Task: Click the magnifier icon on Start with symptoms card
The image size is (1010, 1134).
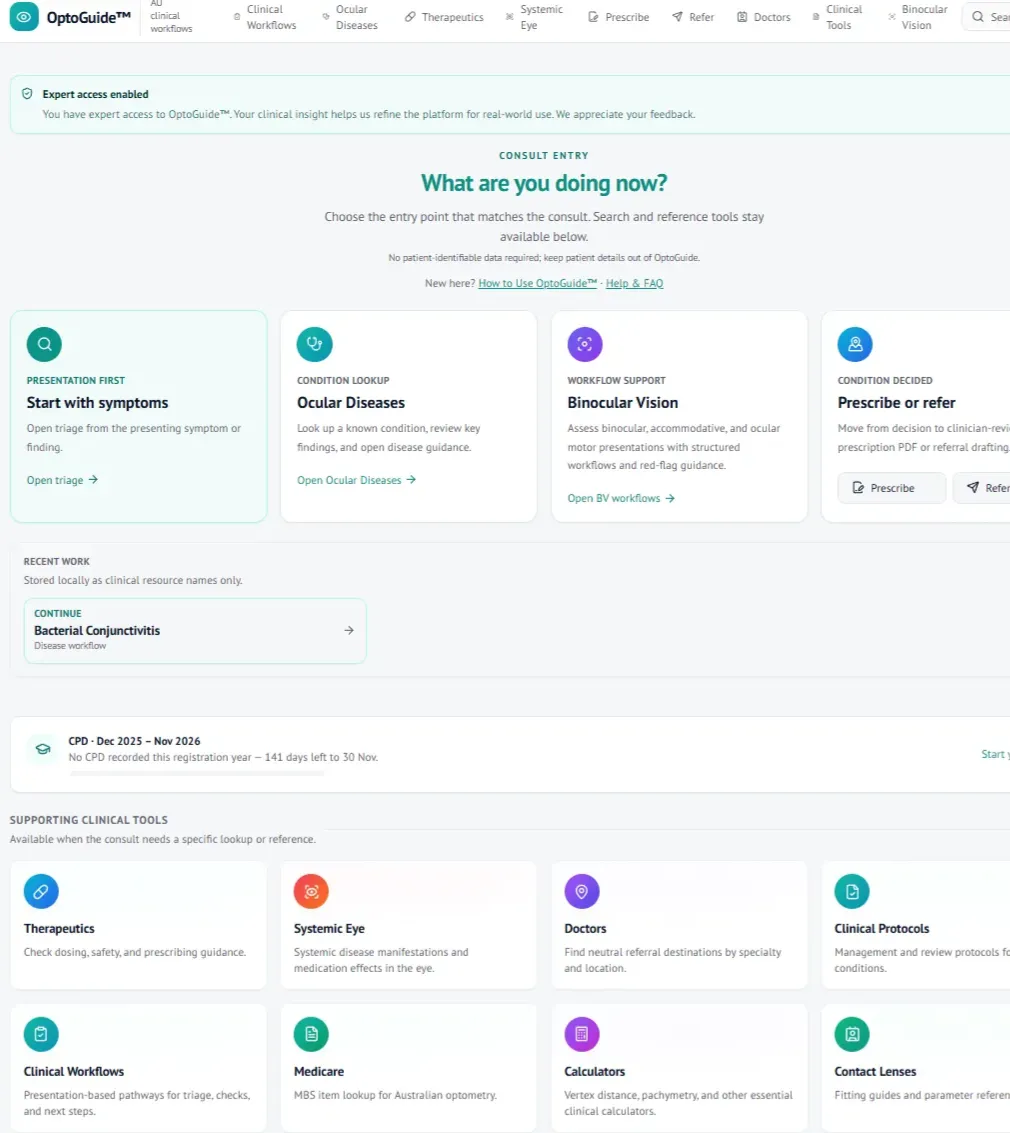Action: click(x=44, y=344)
